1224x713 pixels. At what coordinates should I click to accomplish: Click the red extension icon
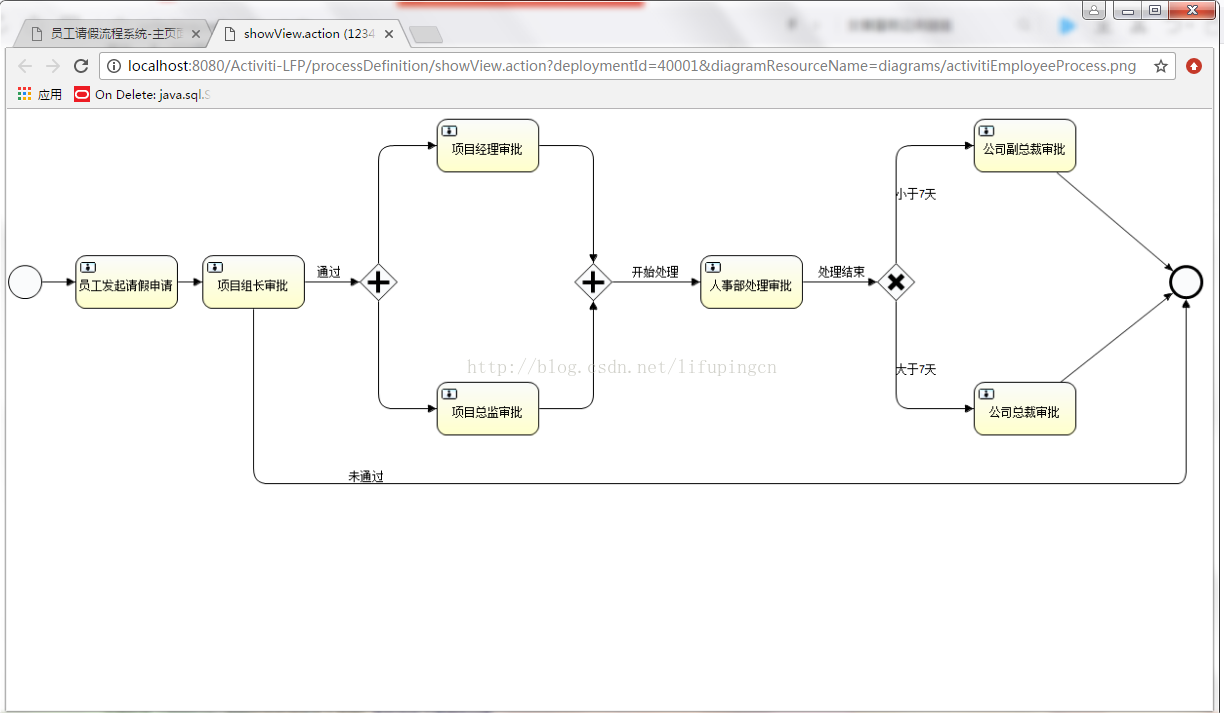tap(1194, 66)
